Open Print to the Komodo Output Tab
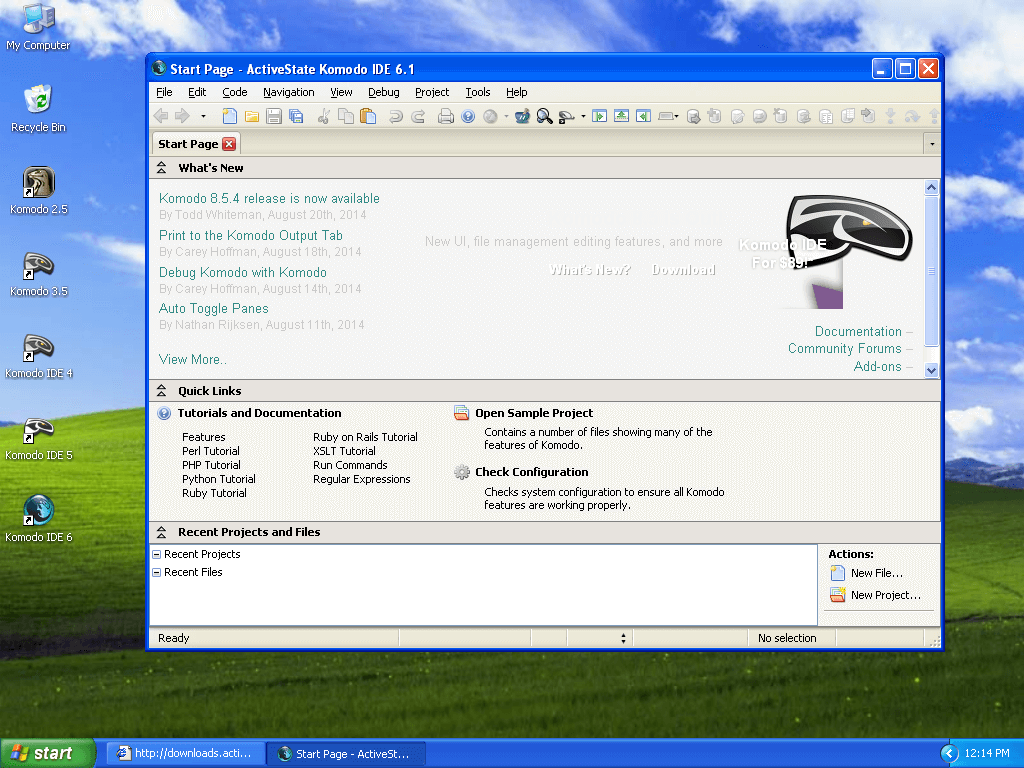 coord(251,235)
